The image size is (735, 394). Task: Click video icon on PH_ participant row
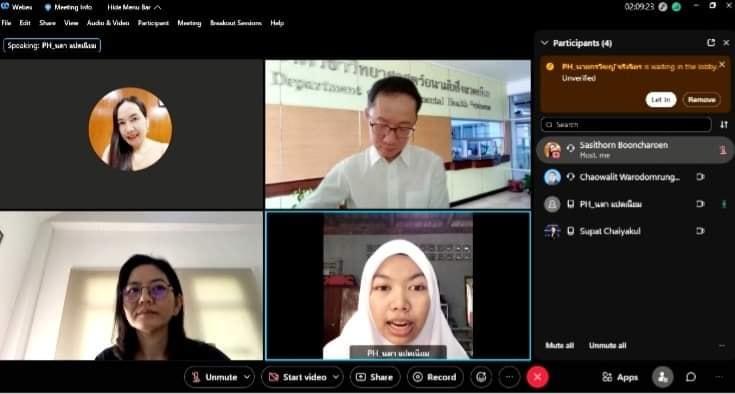point(700,204)
